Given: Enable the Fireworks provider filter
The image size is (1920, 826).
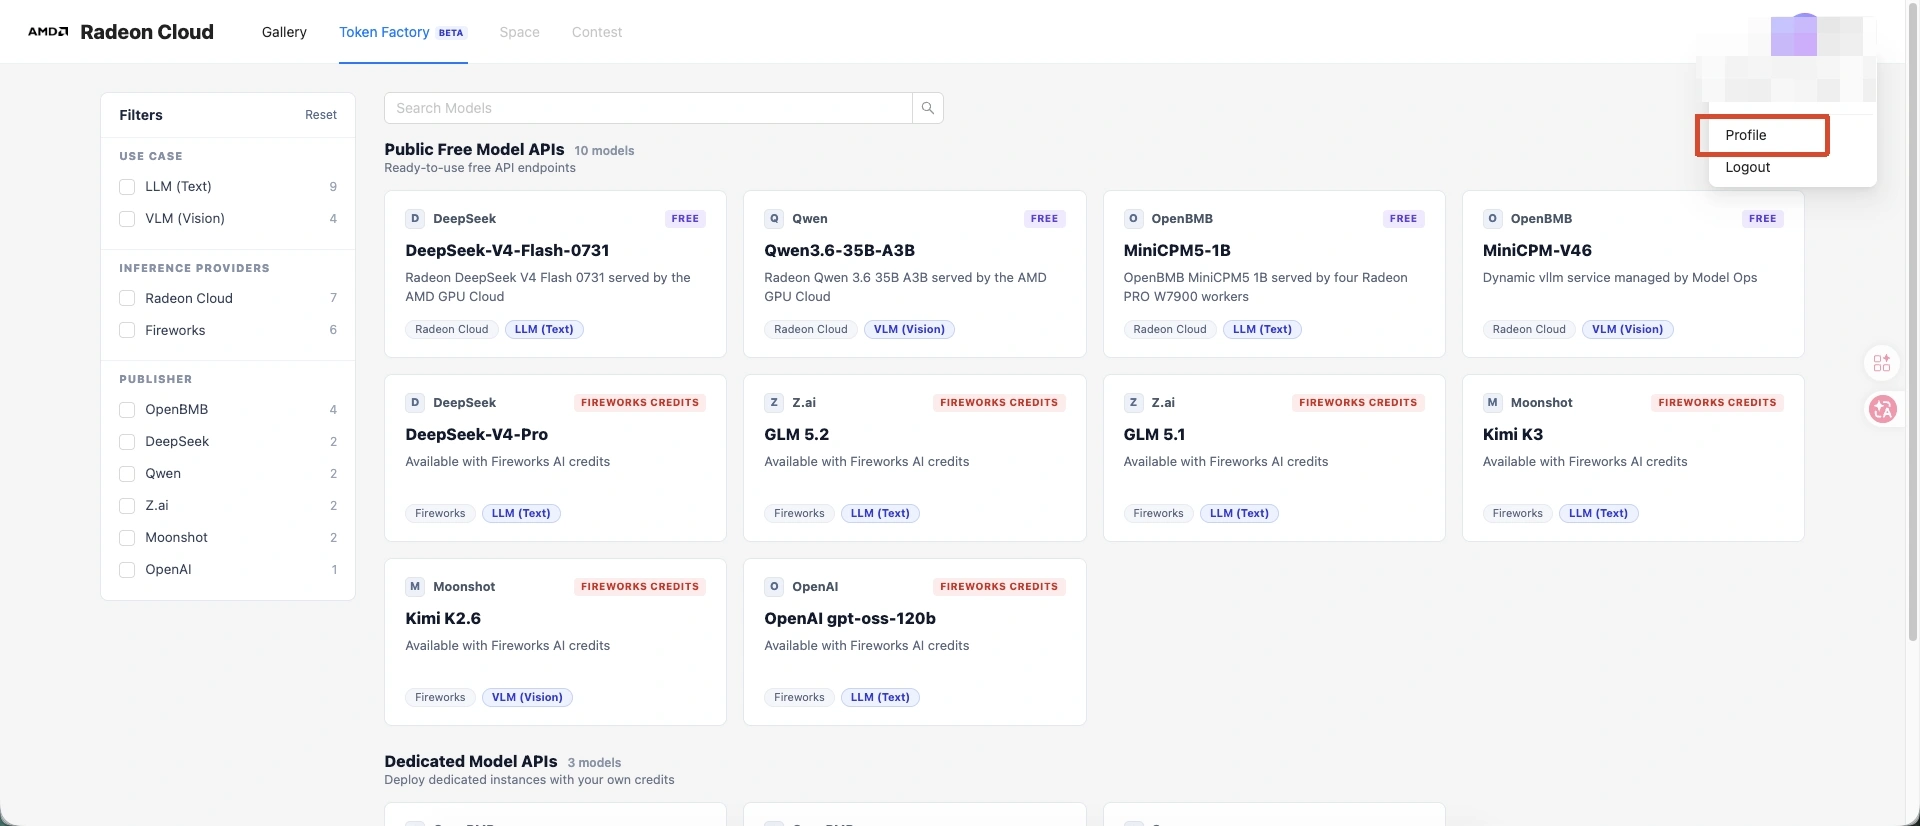Looking at the screenshot, I should (127, 330).
